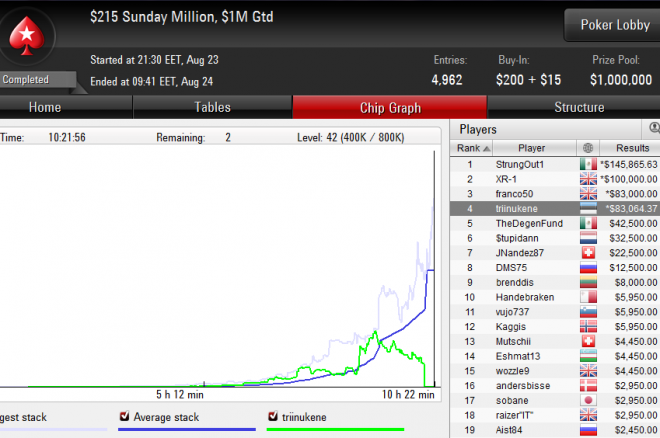Click Swiss flag next to JNandez87
This screenshot has height=438, width=660.
point(588,252)
